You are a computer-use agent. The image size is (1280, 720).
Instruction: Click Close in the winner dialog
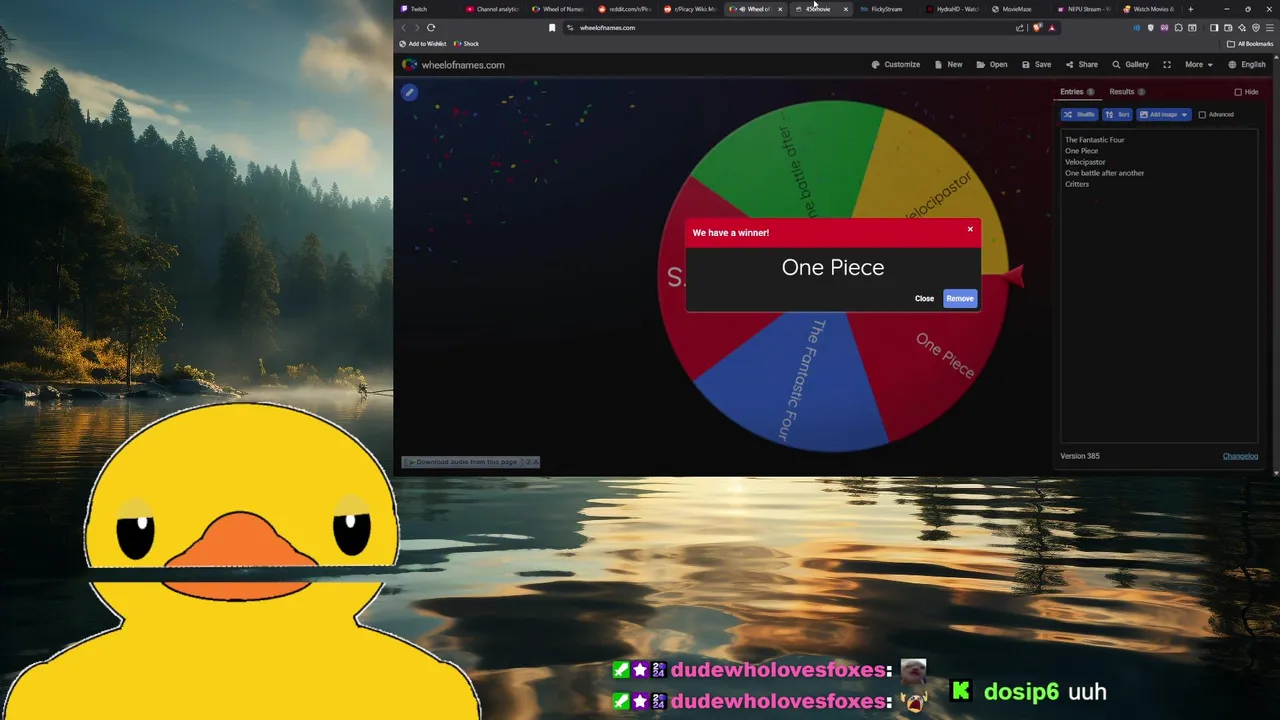924,298
